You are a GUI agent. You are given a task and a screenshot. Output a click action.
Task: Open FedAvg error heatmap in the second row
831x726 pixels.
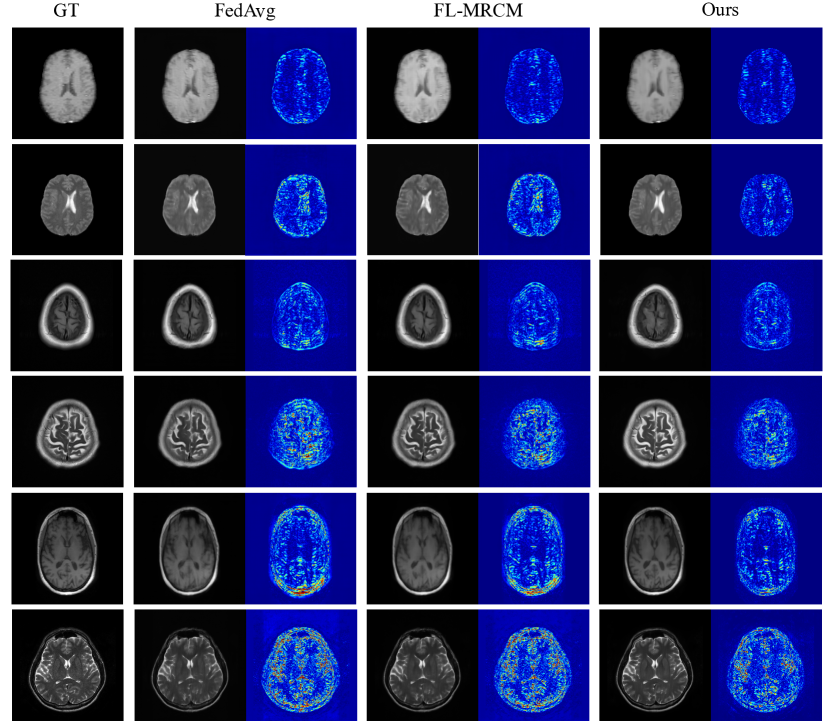[301, 199]
